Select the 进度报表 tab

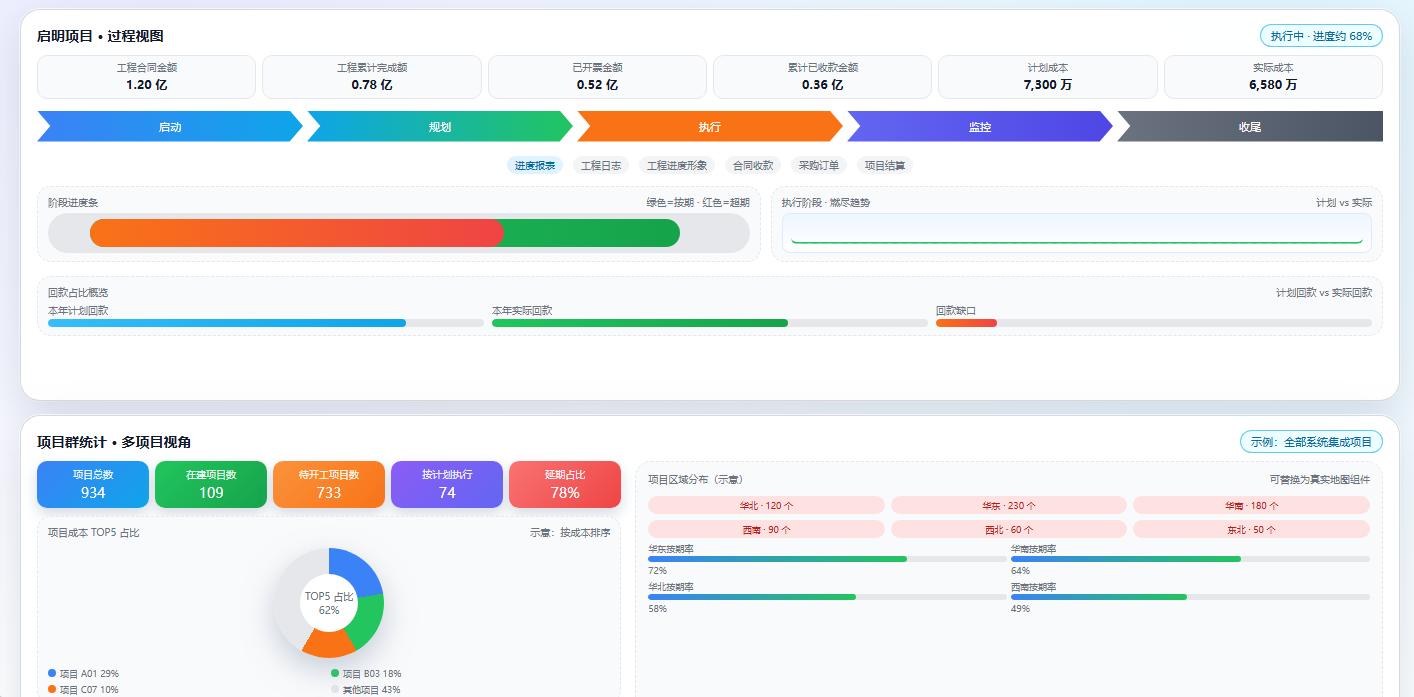pos(535,166)
